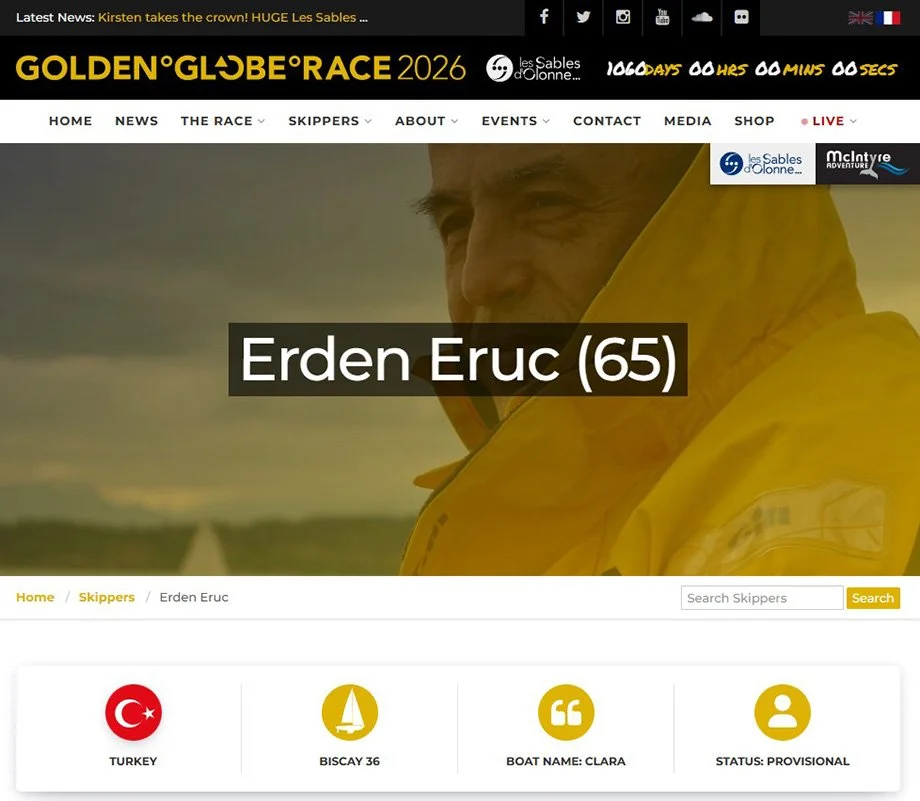This screenshot has width=920, height=801.
Task: Click the BOAT NAME: CLARA label
Action: [x=566, y=761]
